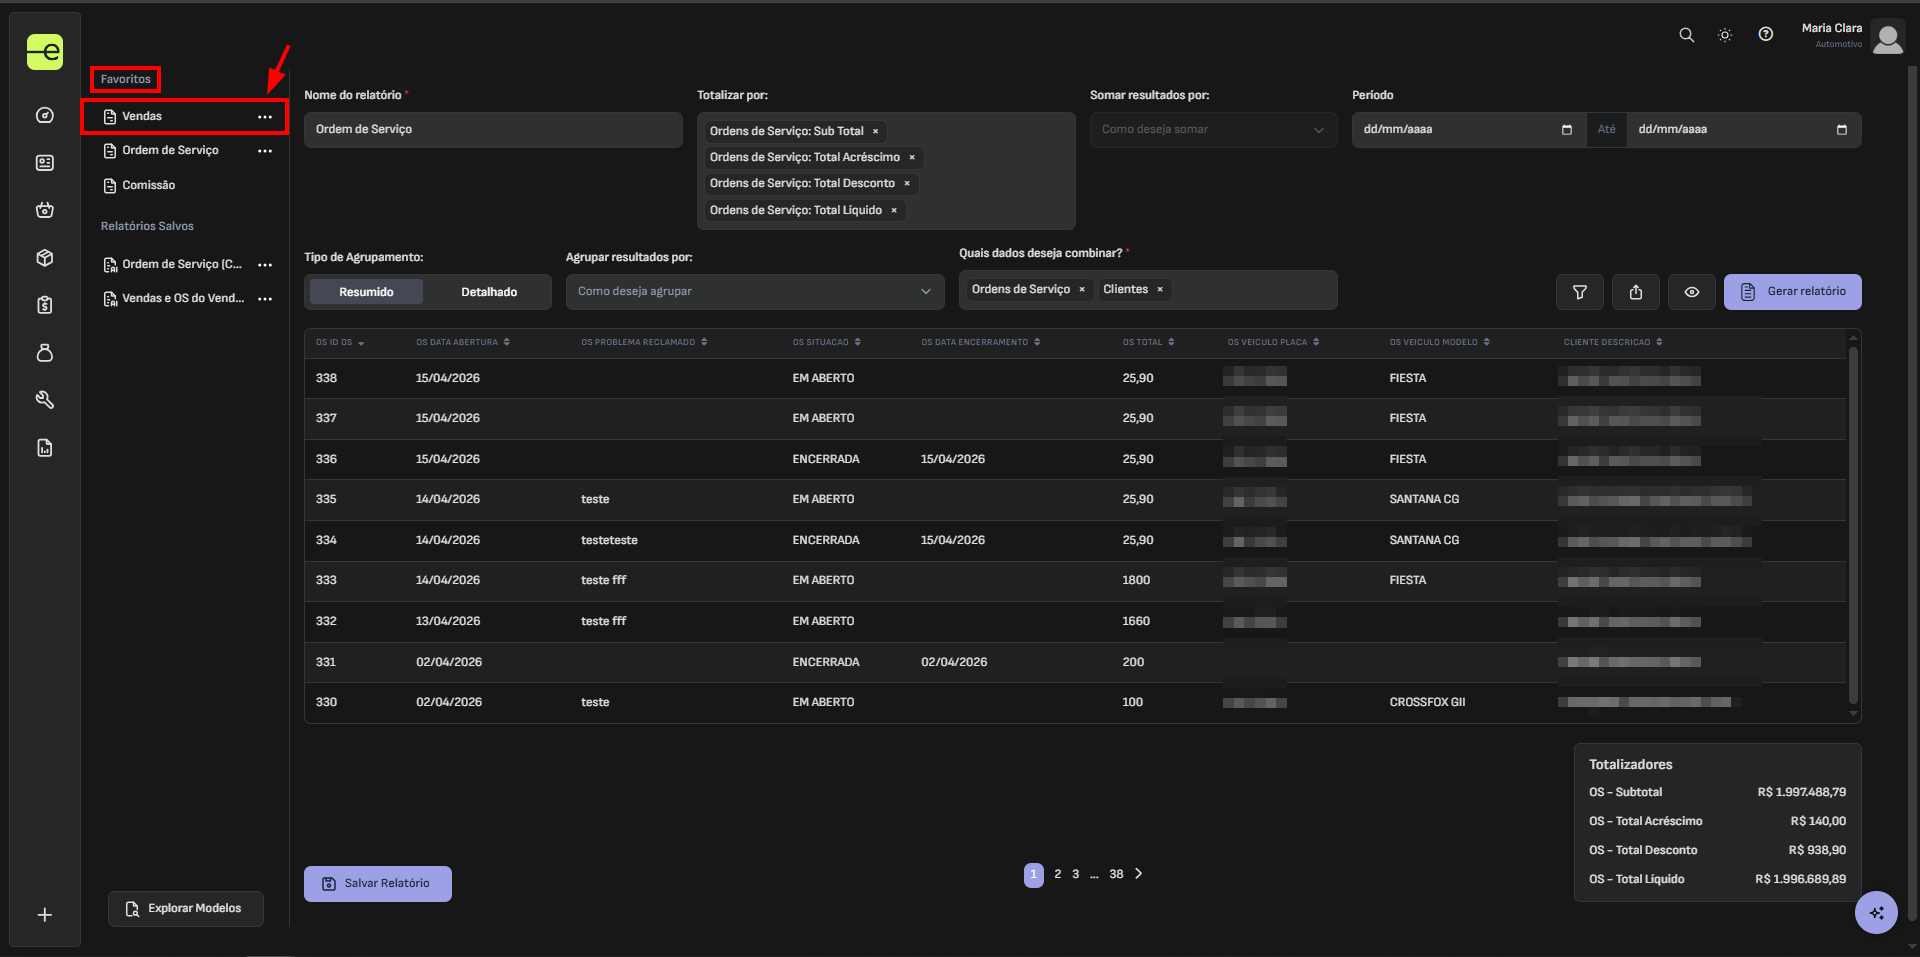The height and width of the screenshot is (957, 1920).
Task: Open the package box sidebar icon
Action: (45, 258)
